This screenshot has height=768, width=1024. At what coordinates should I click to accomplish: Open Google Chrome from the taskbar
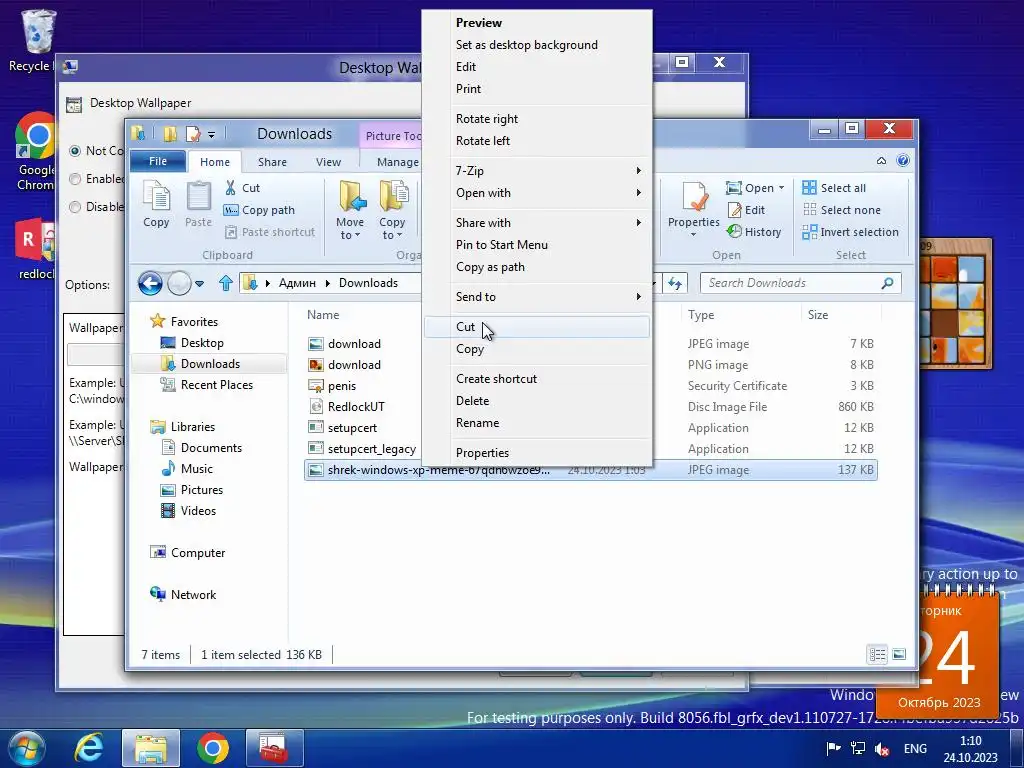click(213, 748)
